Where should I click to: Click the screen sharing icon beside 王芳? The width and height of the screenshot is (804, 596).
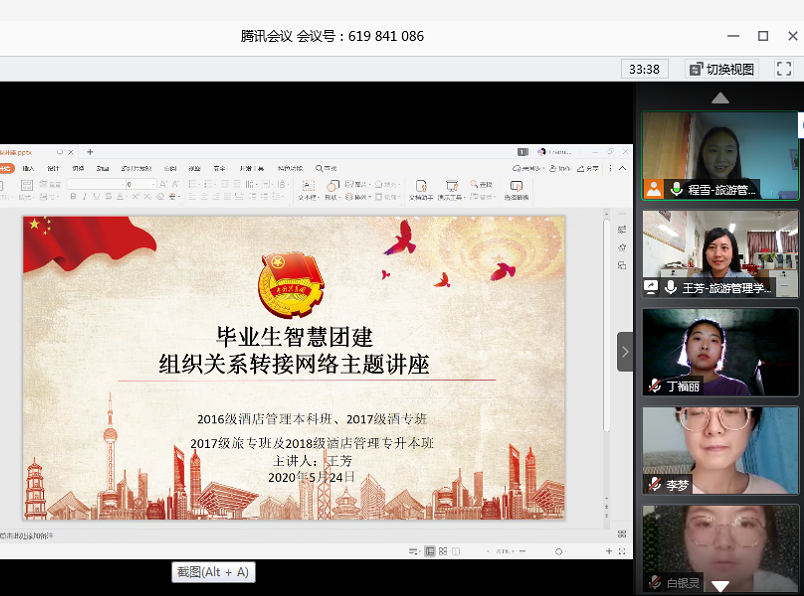tap(652, 288)
